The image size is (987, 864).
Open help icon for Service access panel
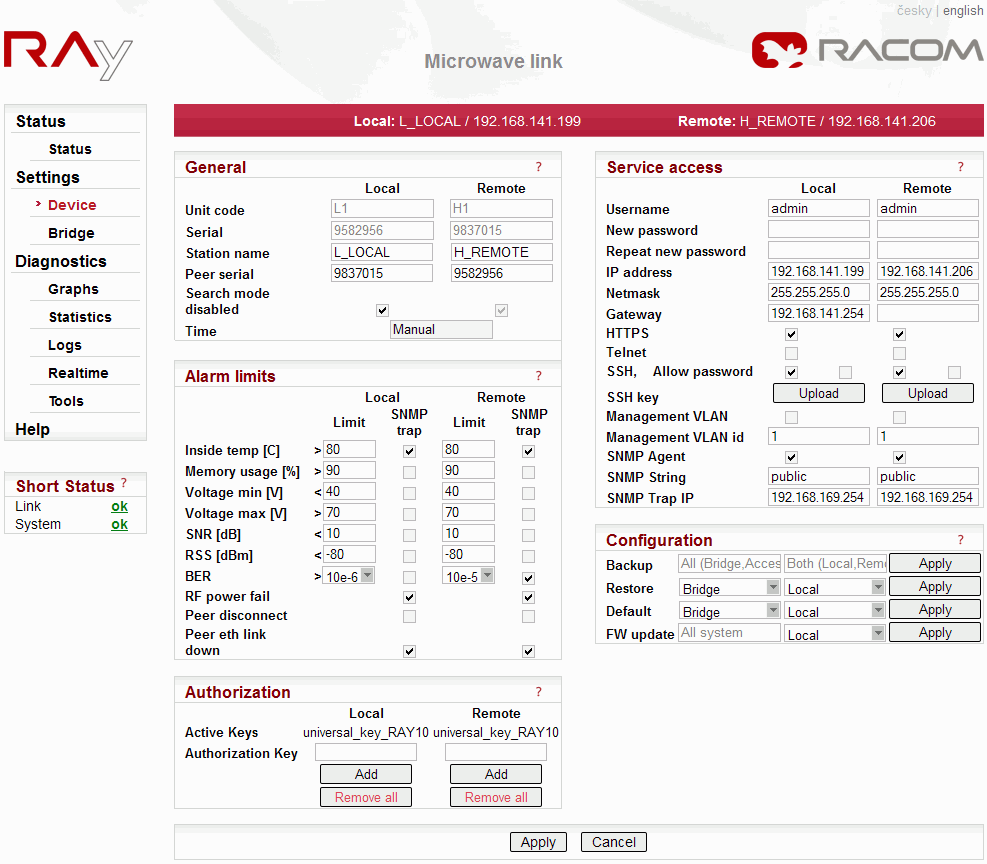(960, 168)
